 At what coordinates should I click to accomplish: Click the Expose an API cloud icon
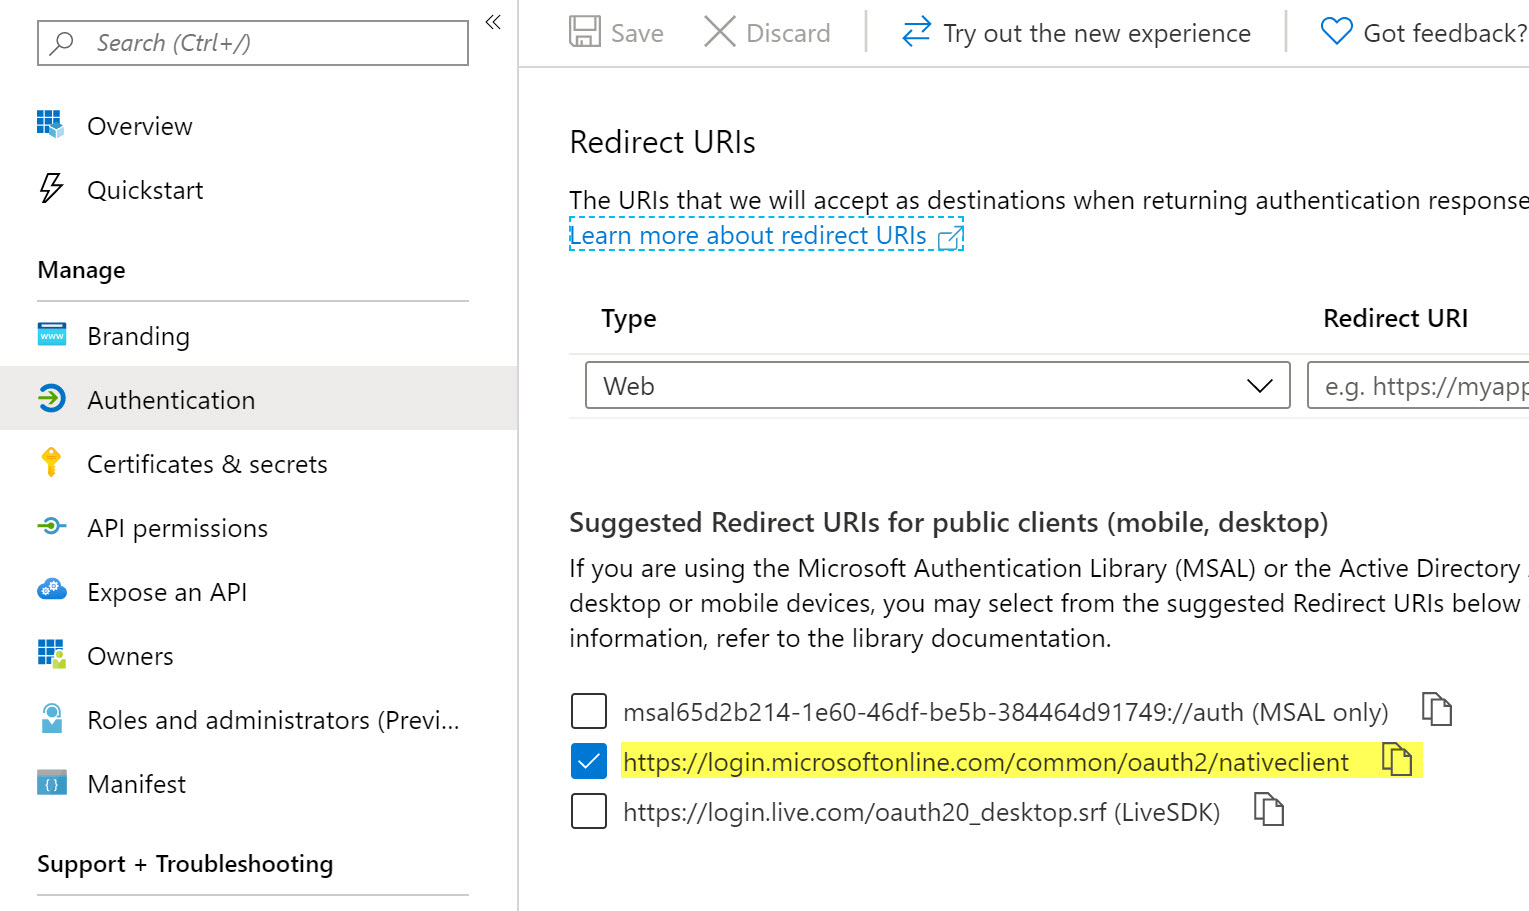point(51,590)
